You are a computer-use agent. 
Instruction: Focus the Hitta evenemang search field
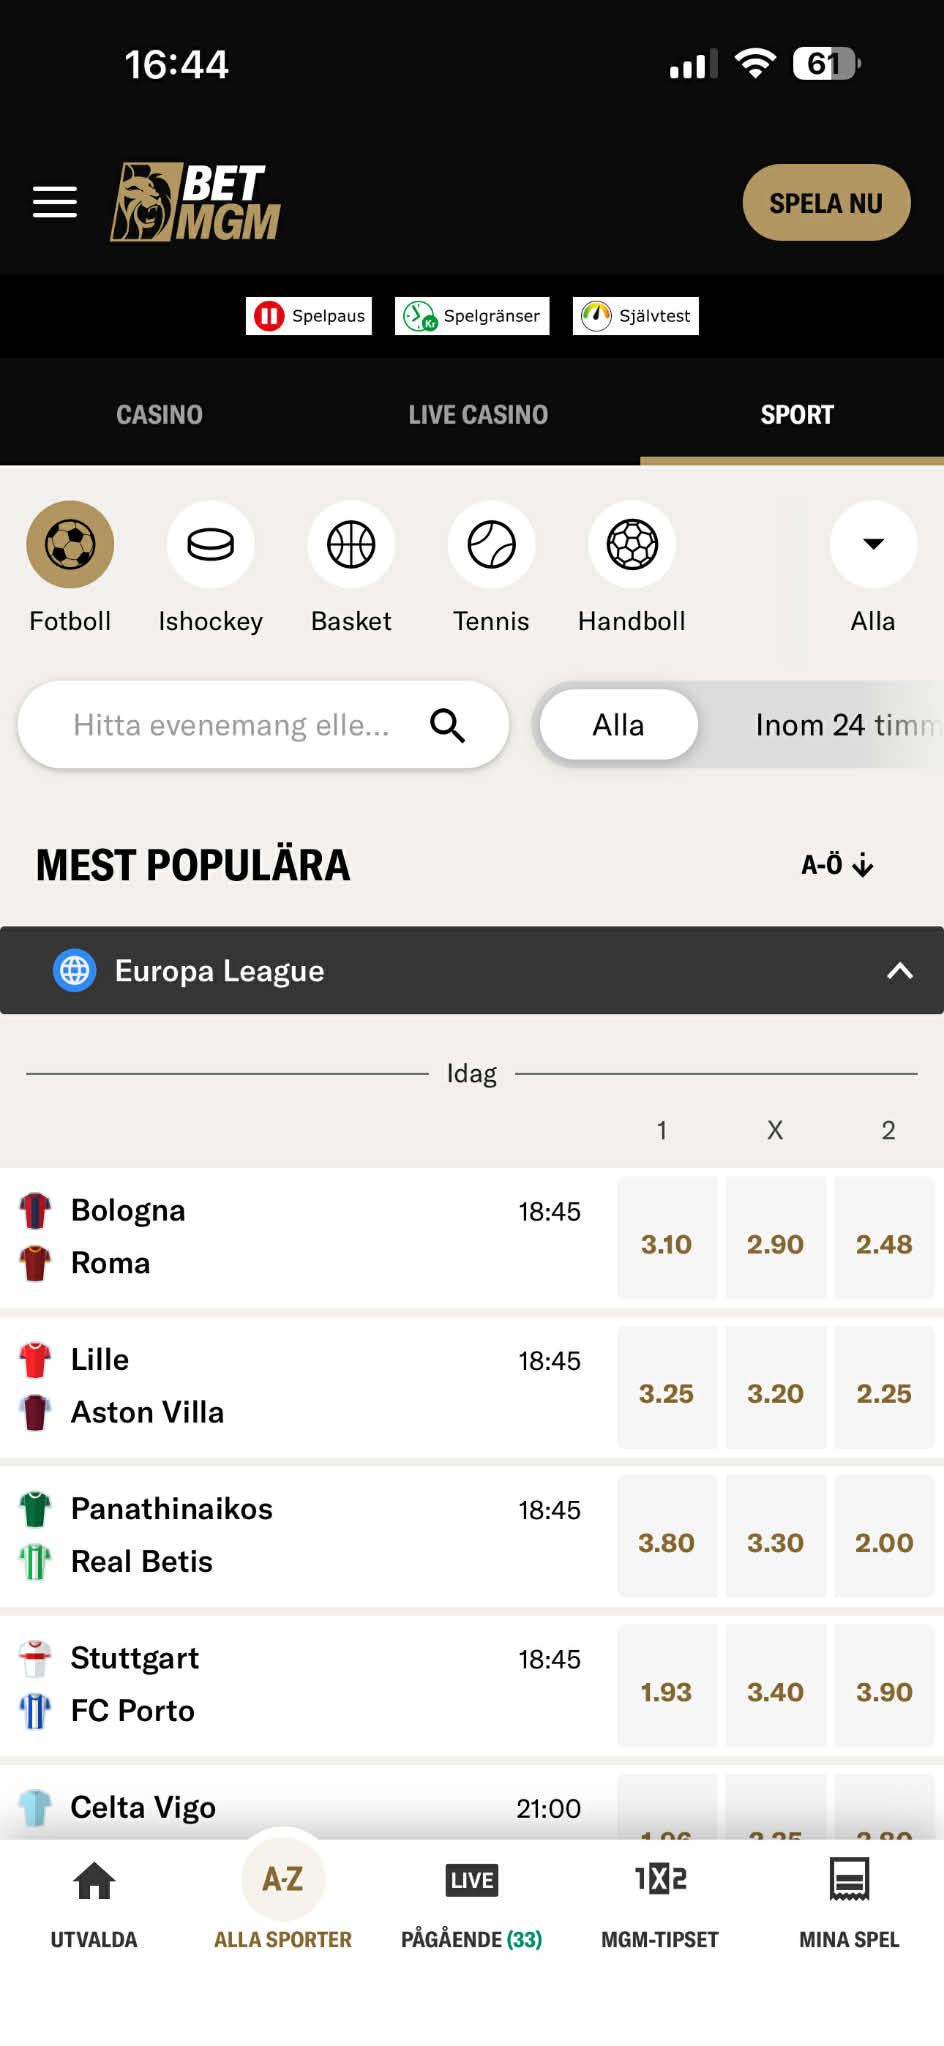(232, 725)
